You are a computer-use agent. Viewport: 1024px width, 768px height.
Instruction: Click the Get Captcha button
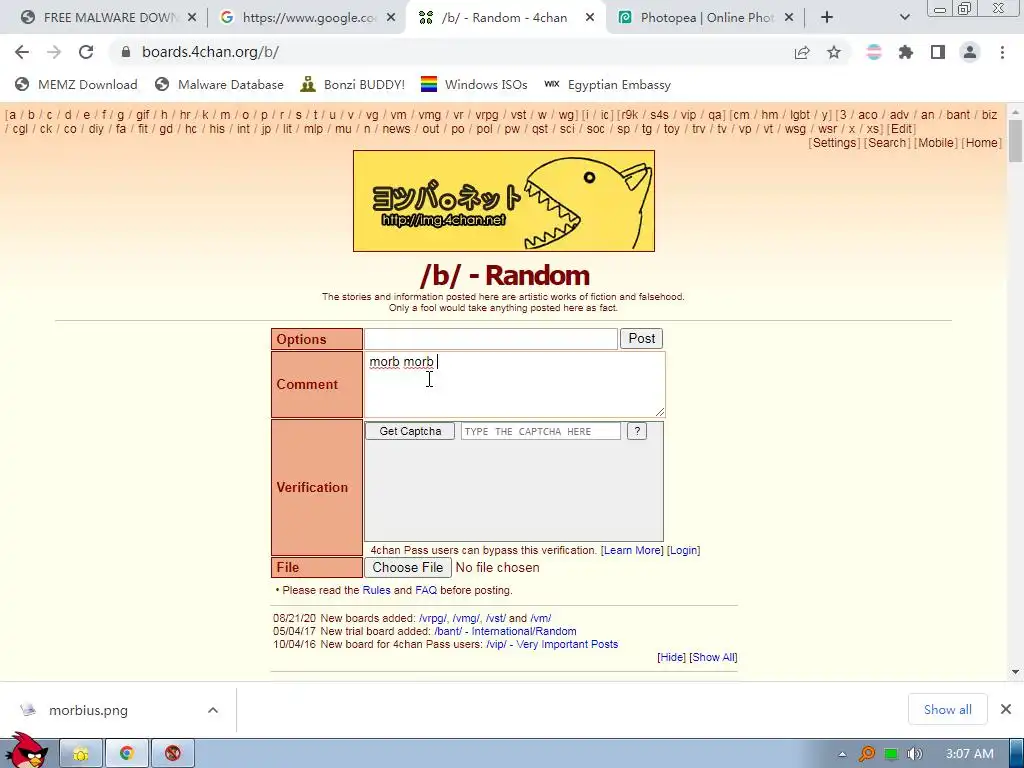(410, 431)
